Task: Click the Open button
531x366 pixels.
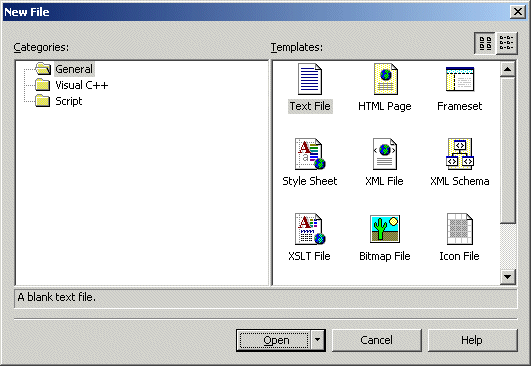Action: 274,340
